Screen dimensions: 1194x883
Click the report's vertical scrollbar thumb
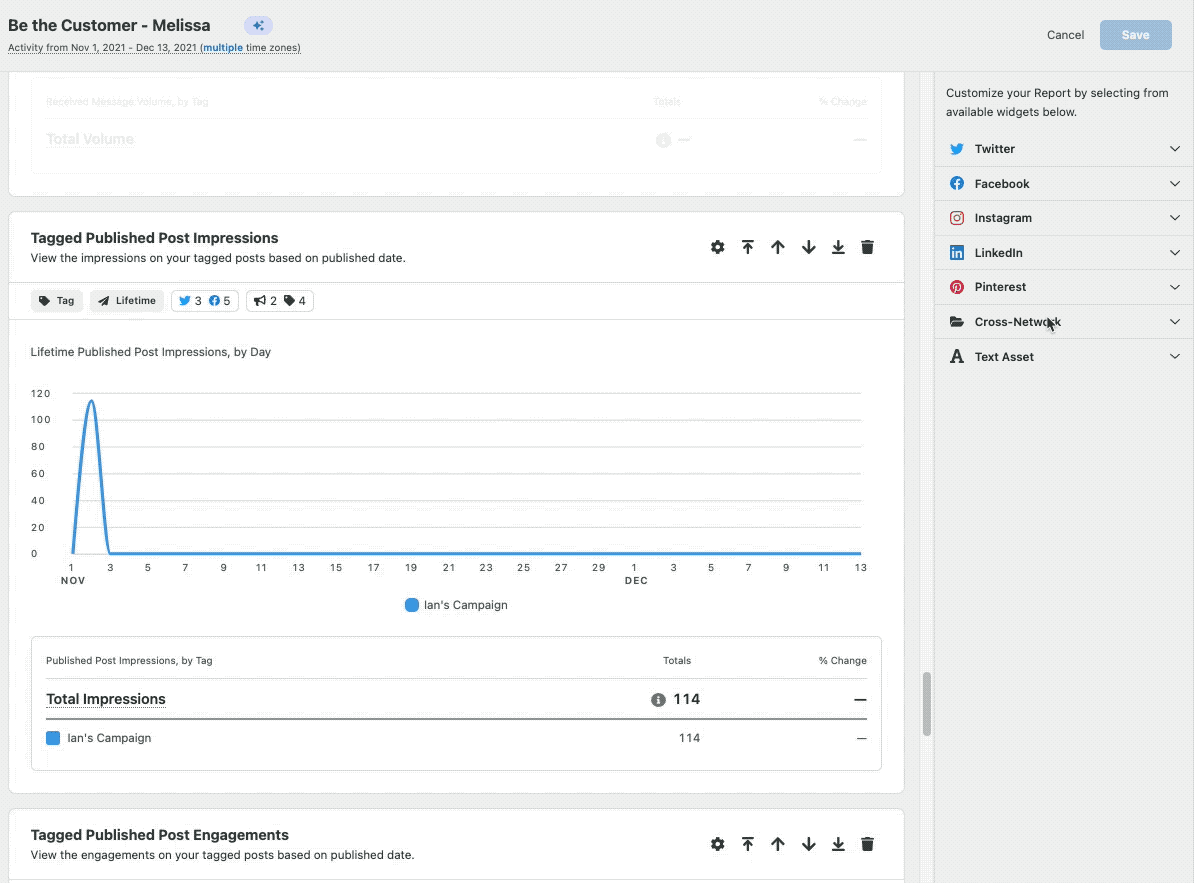(x=927, y=704)
